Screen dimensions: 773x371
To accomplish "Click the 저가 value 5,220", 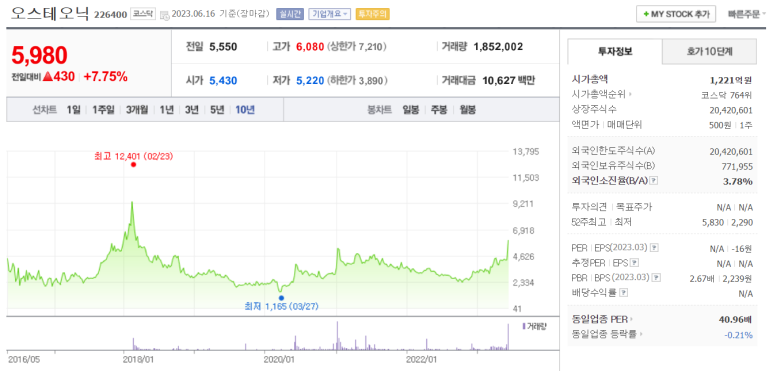I will coord(310,80).
